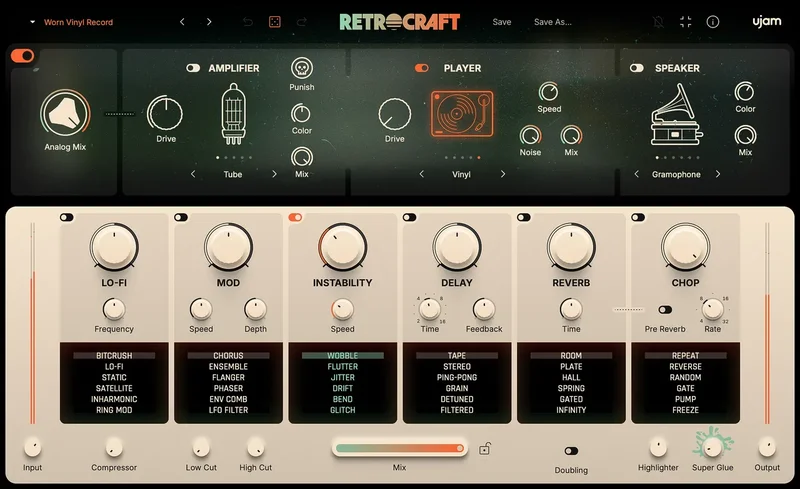Click the Amplifier Color knob

point(301,114)
